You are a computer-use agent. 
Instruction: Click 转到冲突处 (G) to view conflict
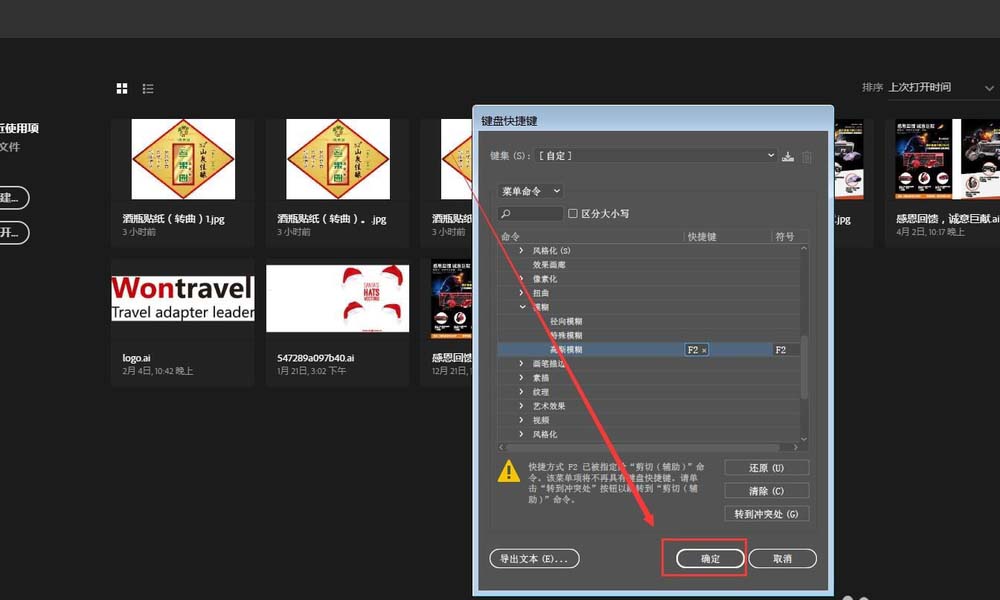(767, 513)
